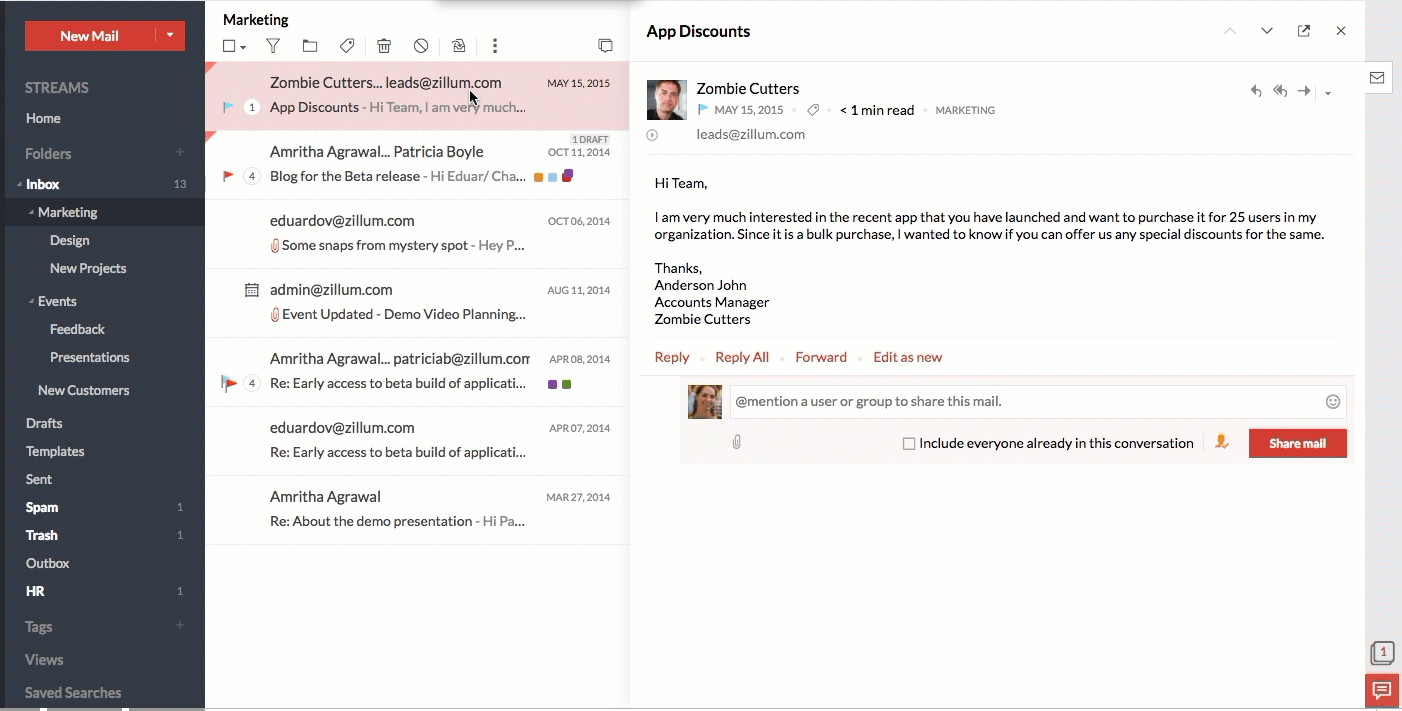The image size is (1402, 711).
Task: Go to the Drafts folder
Action: point(44,423)
